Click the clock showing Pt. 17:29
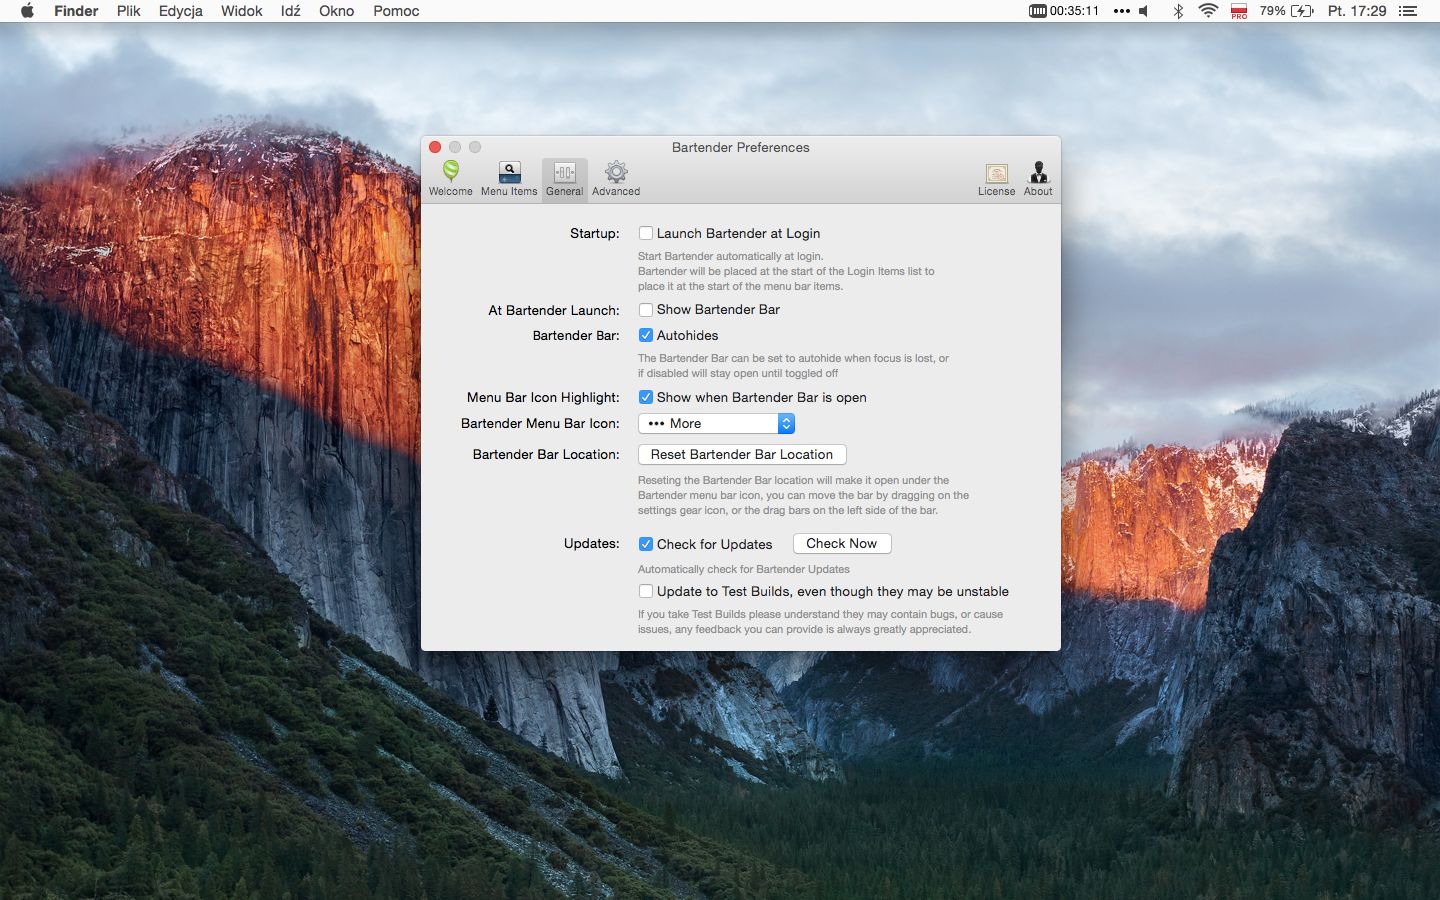The image size is (1440, 900). click(1357, 11)
